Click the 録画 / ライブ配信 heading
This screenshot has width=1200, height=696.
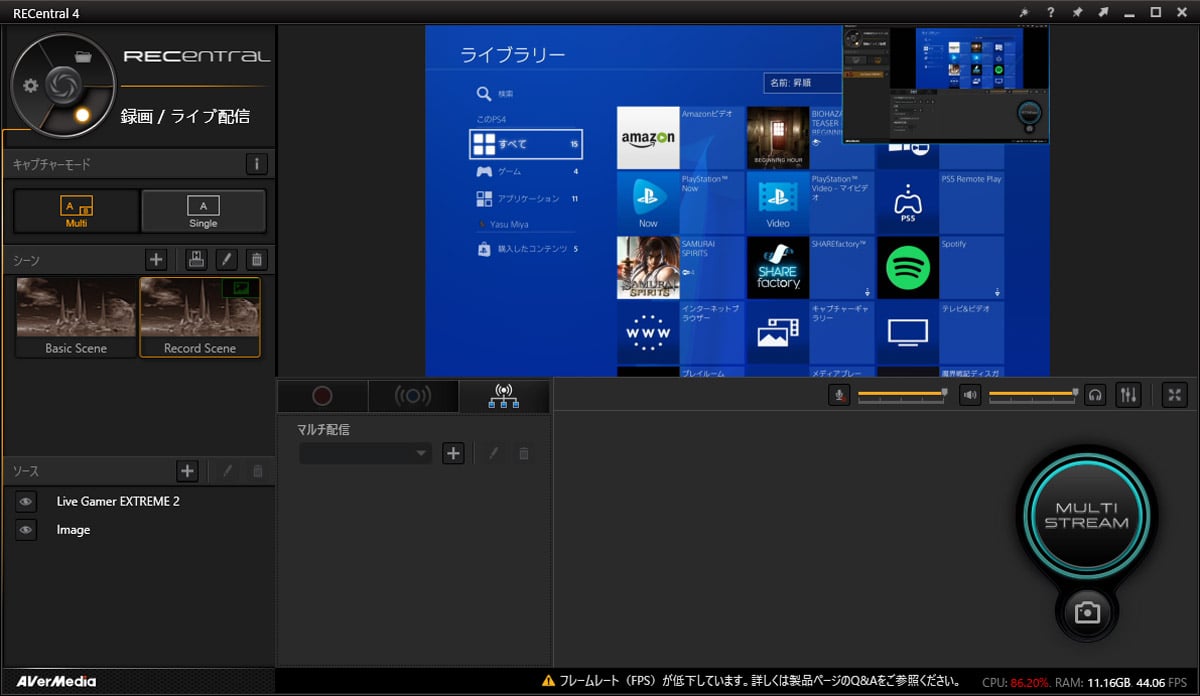(x=185, y=116)
